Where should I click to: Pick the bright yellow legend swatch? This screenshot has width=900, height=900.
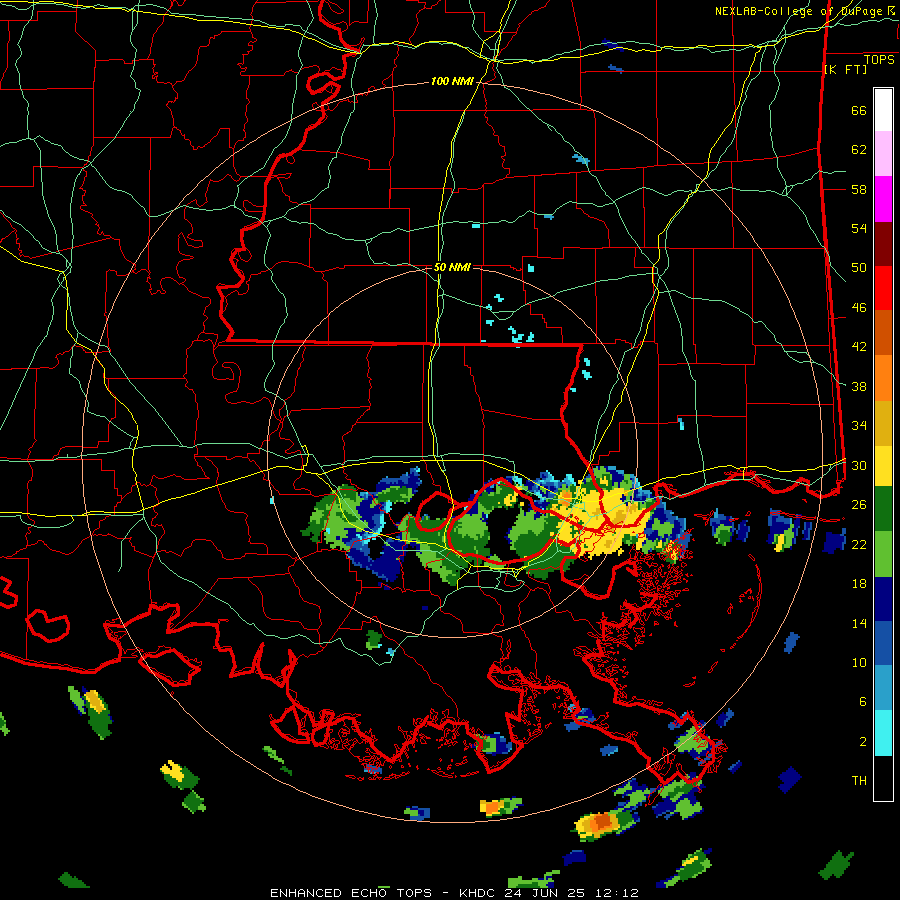[883, 466]
